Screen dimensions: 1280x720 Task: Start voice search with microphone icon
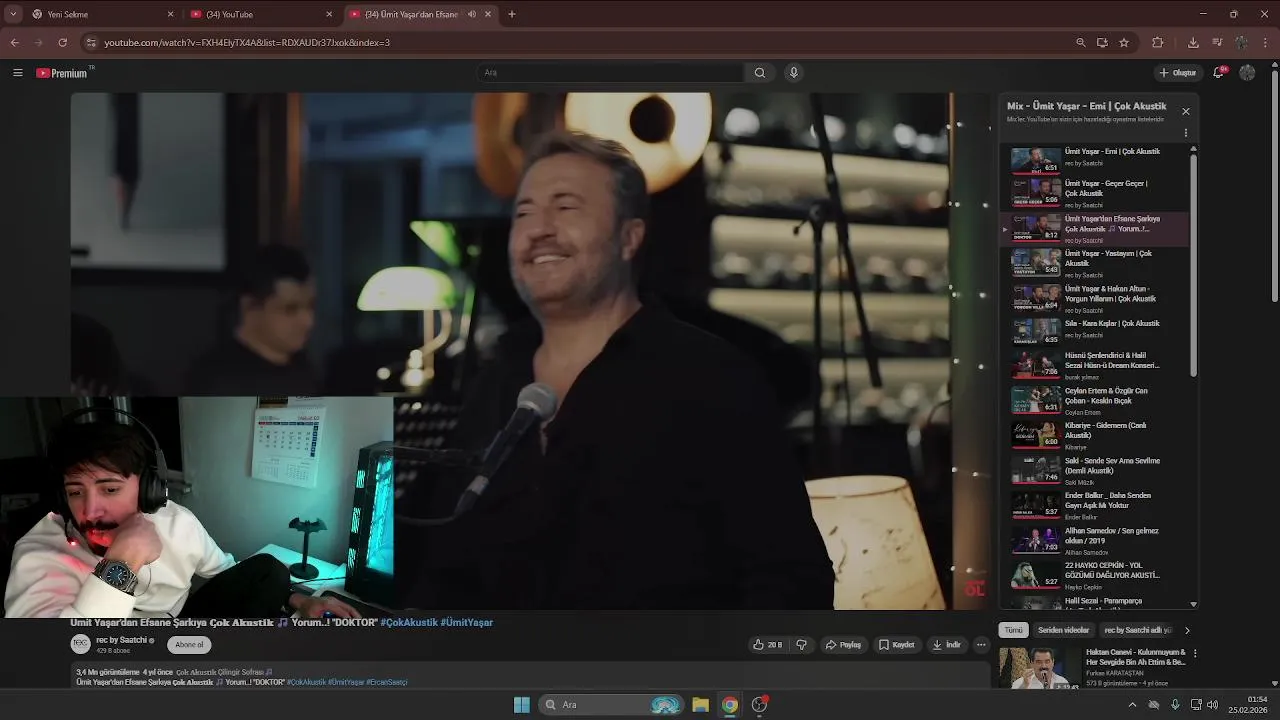[794, 73]
